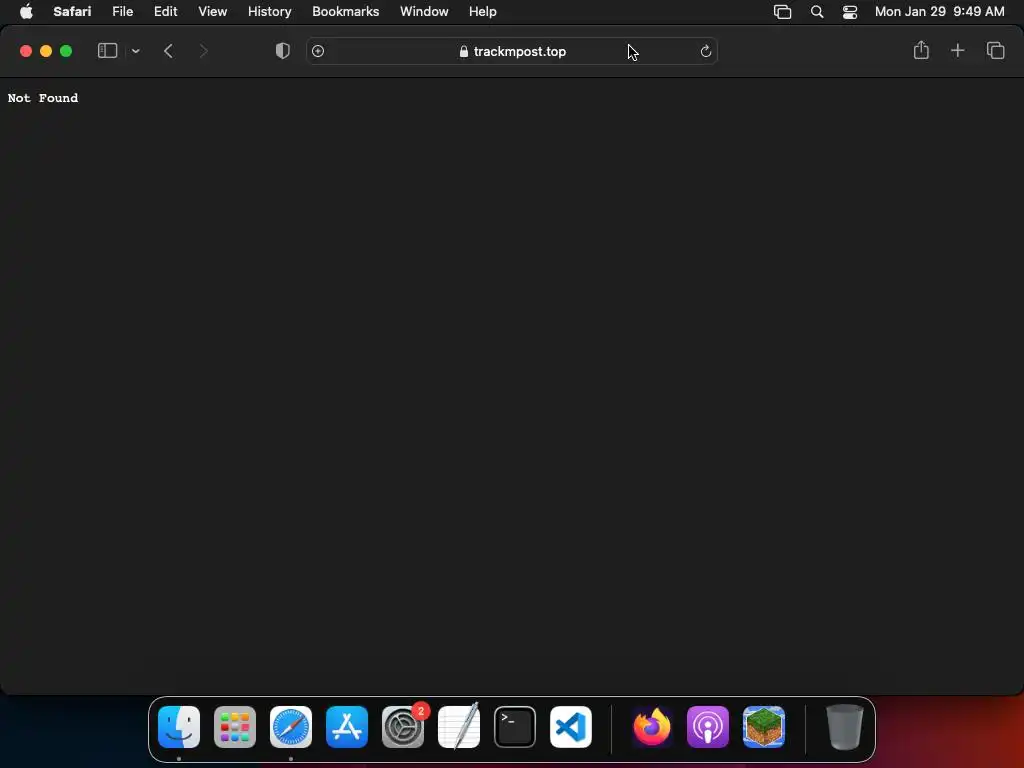Open TextEdit from the Dock

click(459, 727)
